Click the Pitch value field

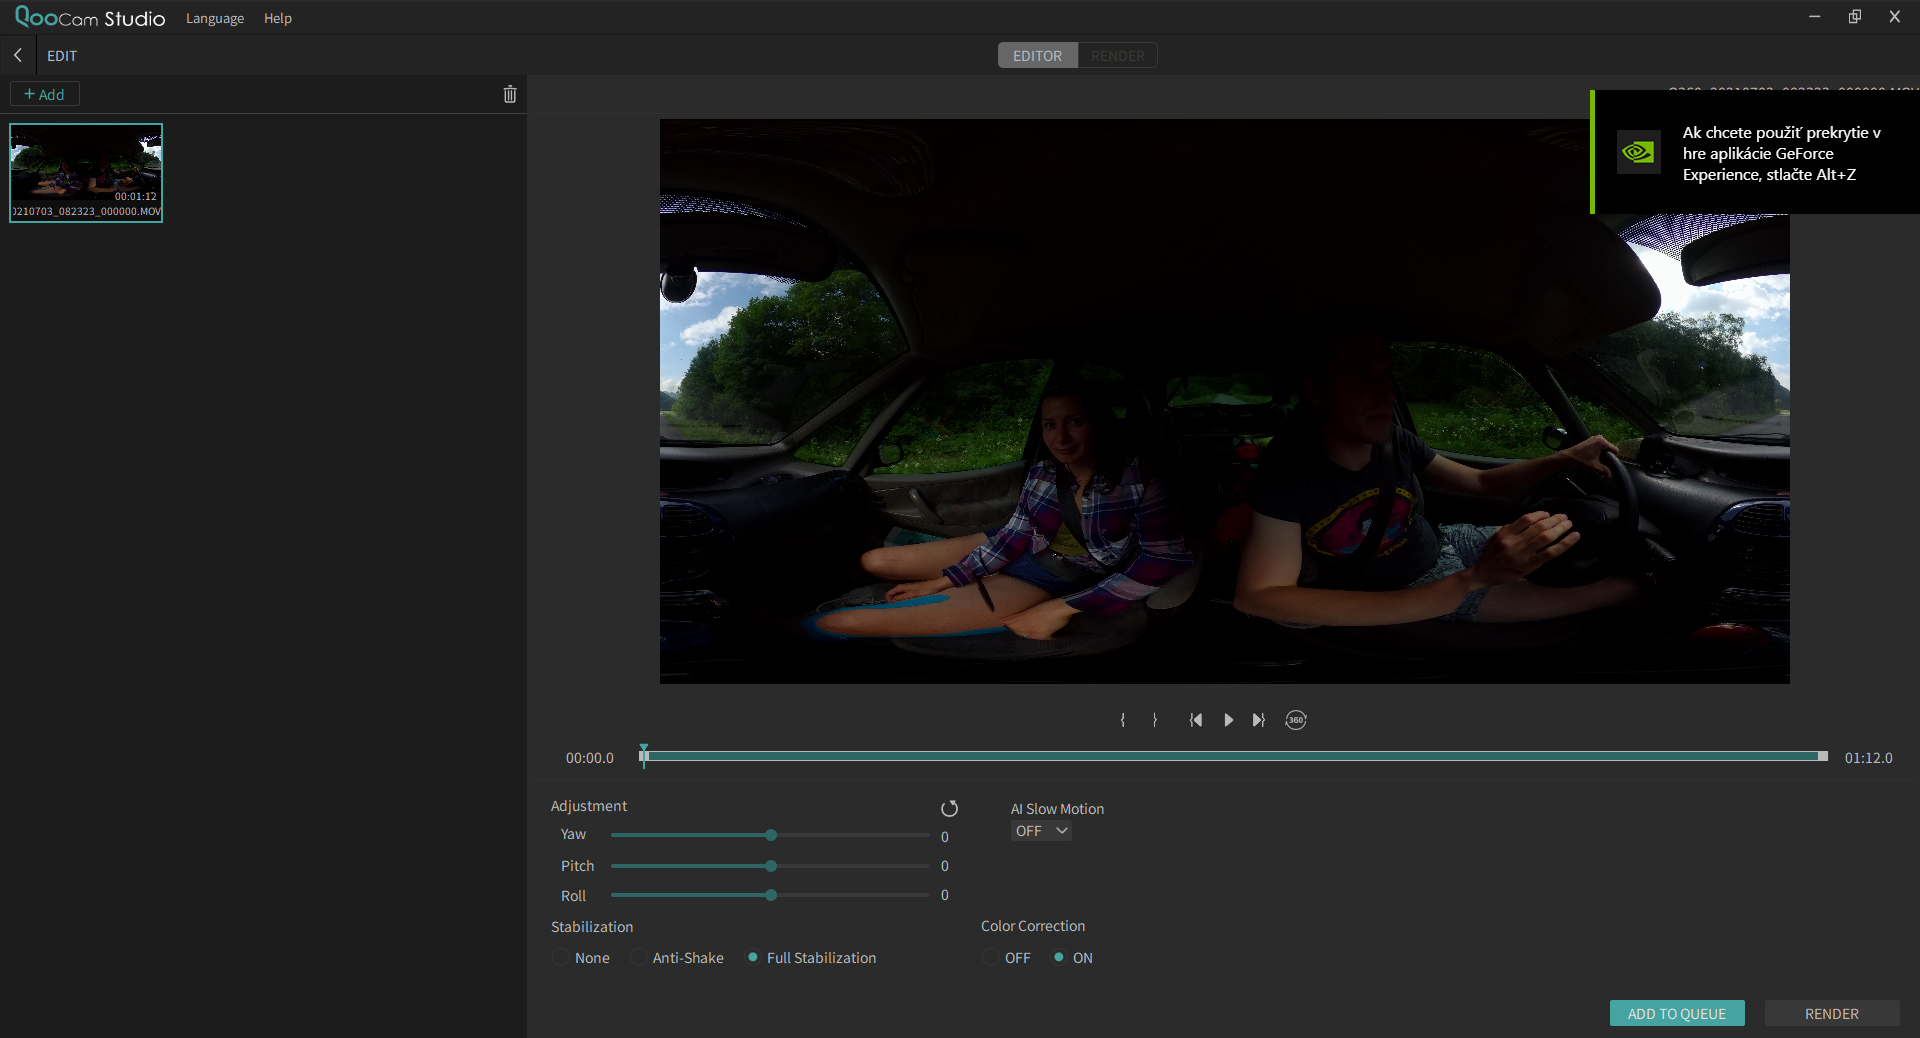[x=945, y=866]
